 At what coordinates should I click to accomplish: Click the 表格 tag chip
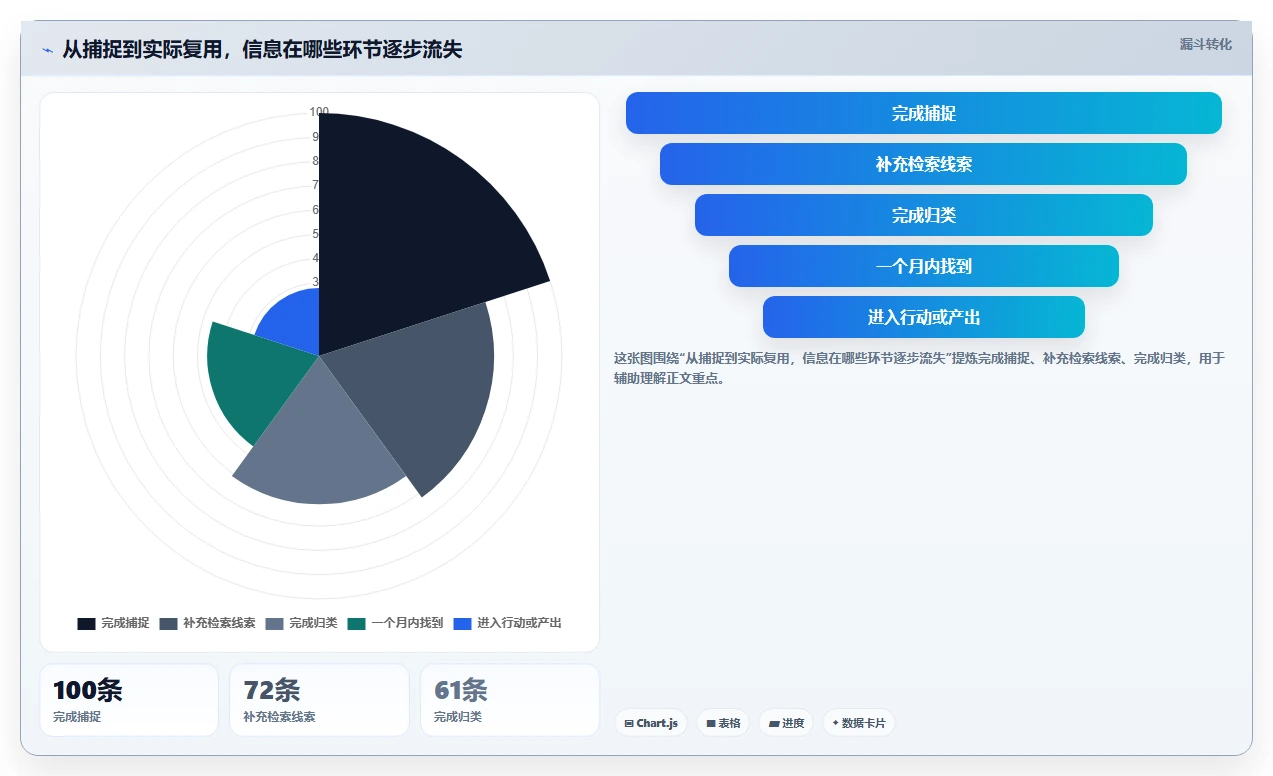pyautogui.click(x=723, y=723)
